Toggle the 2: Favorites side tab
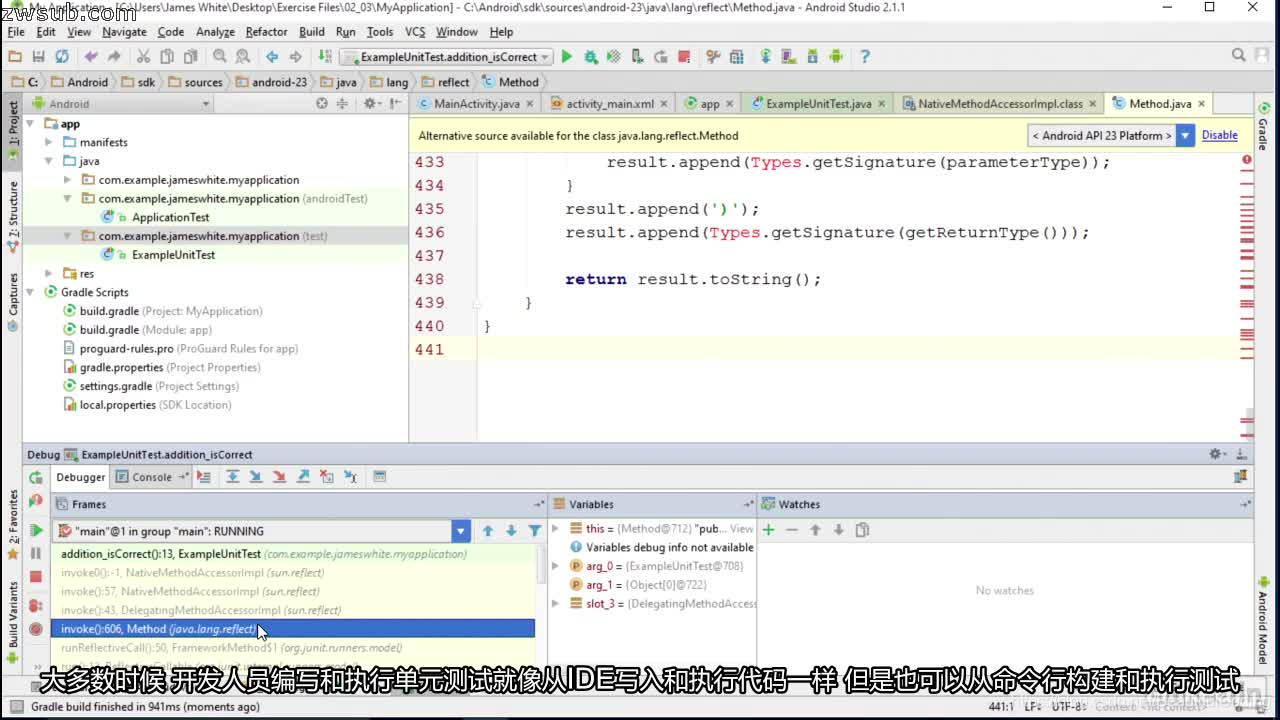 tap(13, 525)
